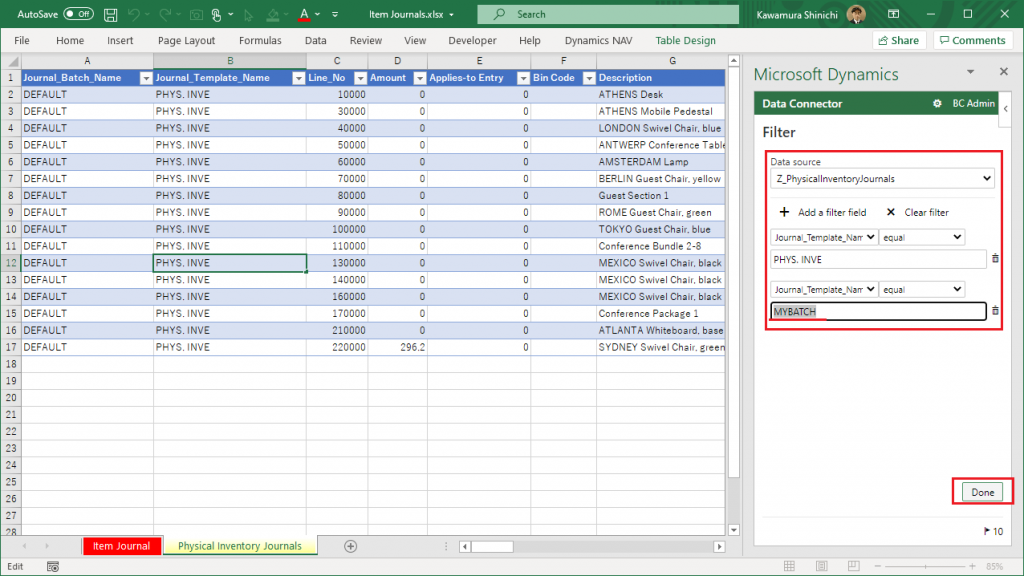
Task: Open the Data source Z_PhysicalInventoryJournals dropdown
Action: [x=882, y=178]
